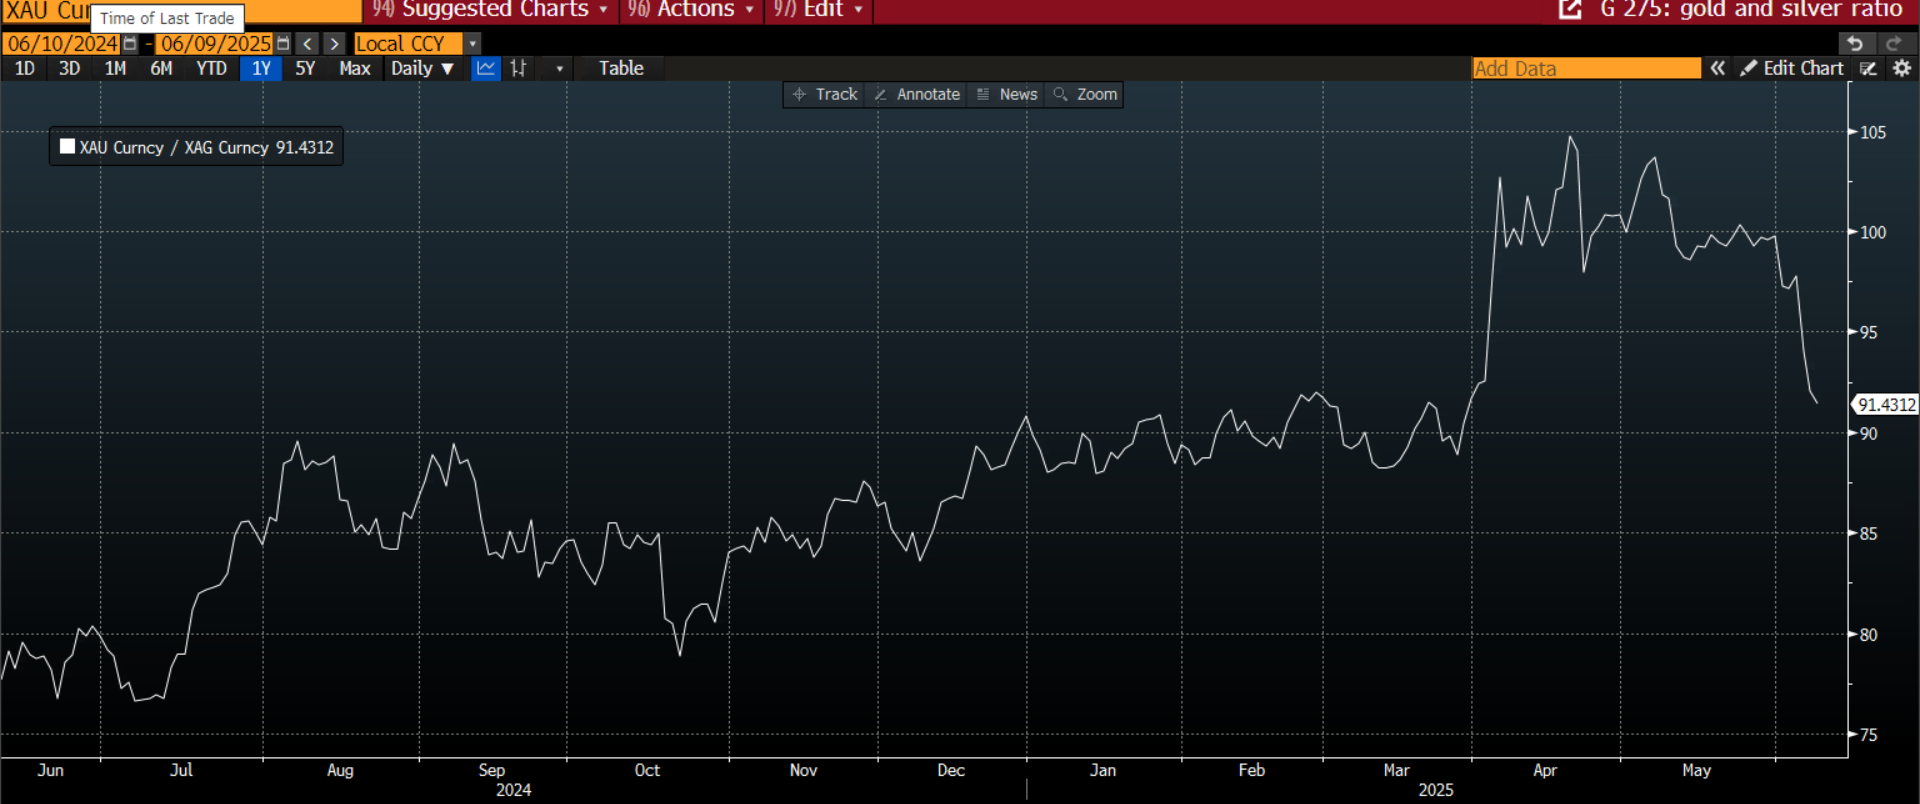Switch to bar/candle chart type
The width and height of the screenshot is (1920, 804).
click(x=518, y=68)
